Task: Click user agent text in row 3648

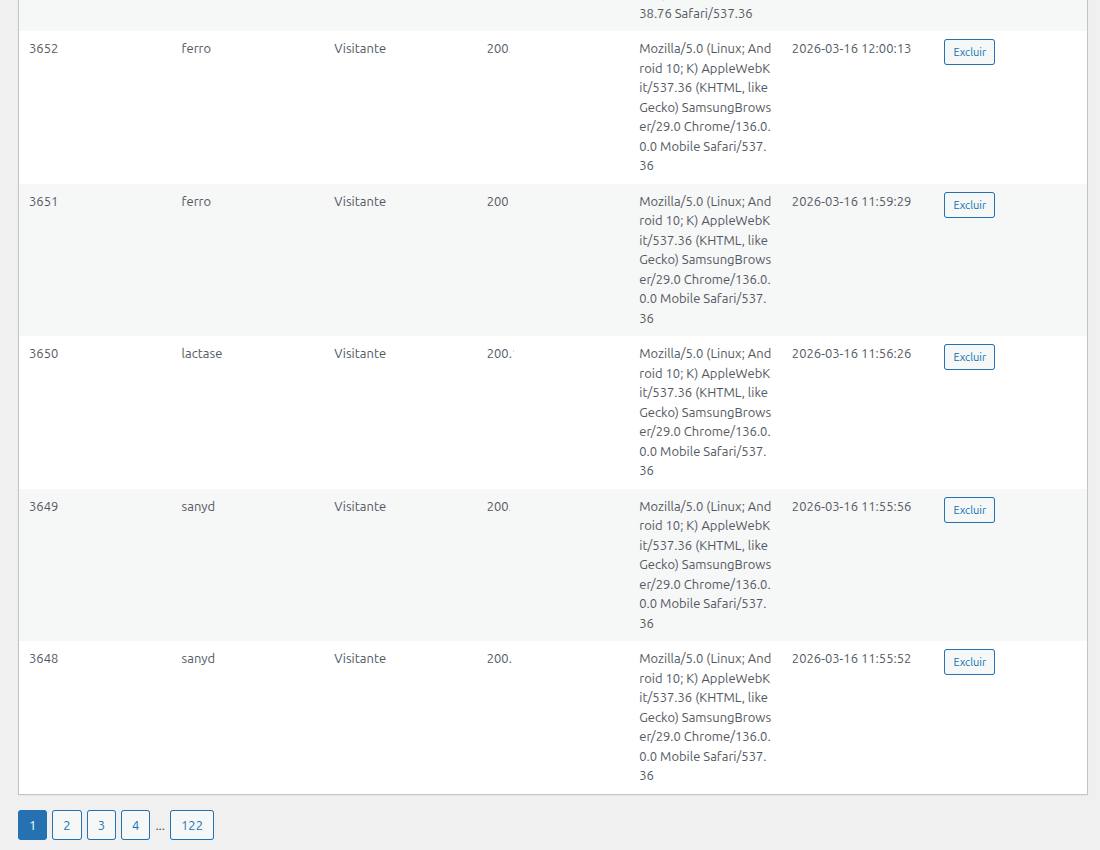Action: click(705, 716)
